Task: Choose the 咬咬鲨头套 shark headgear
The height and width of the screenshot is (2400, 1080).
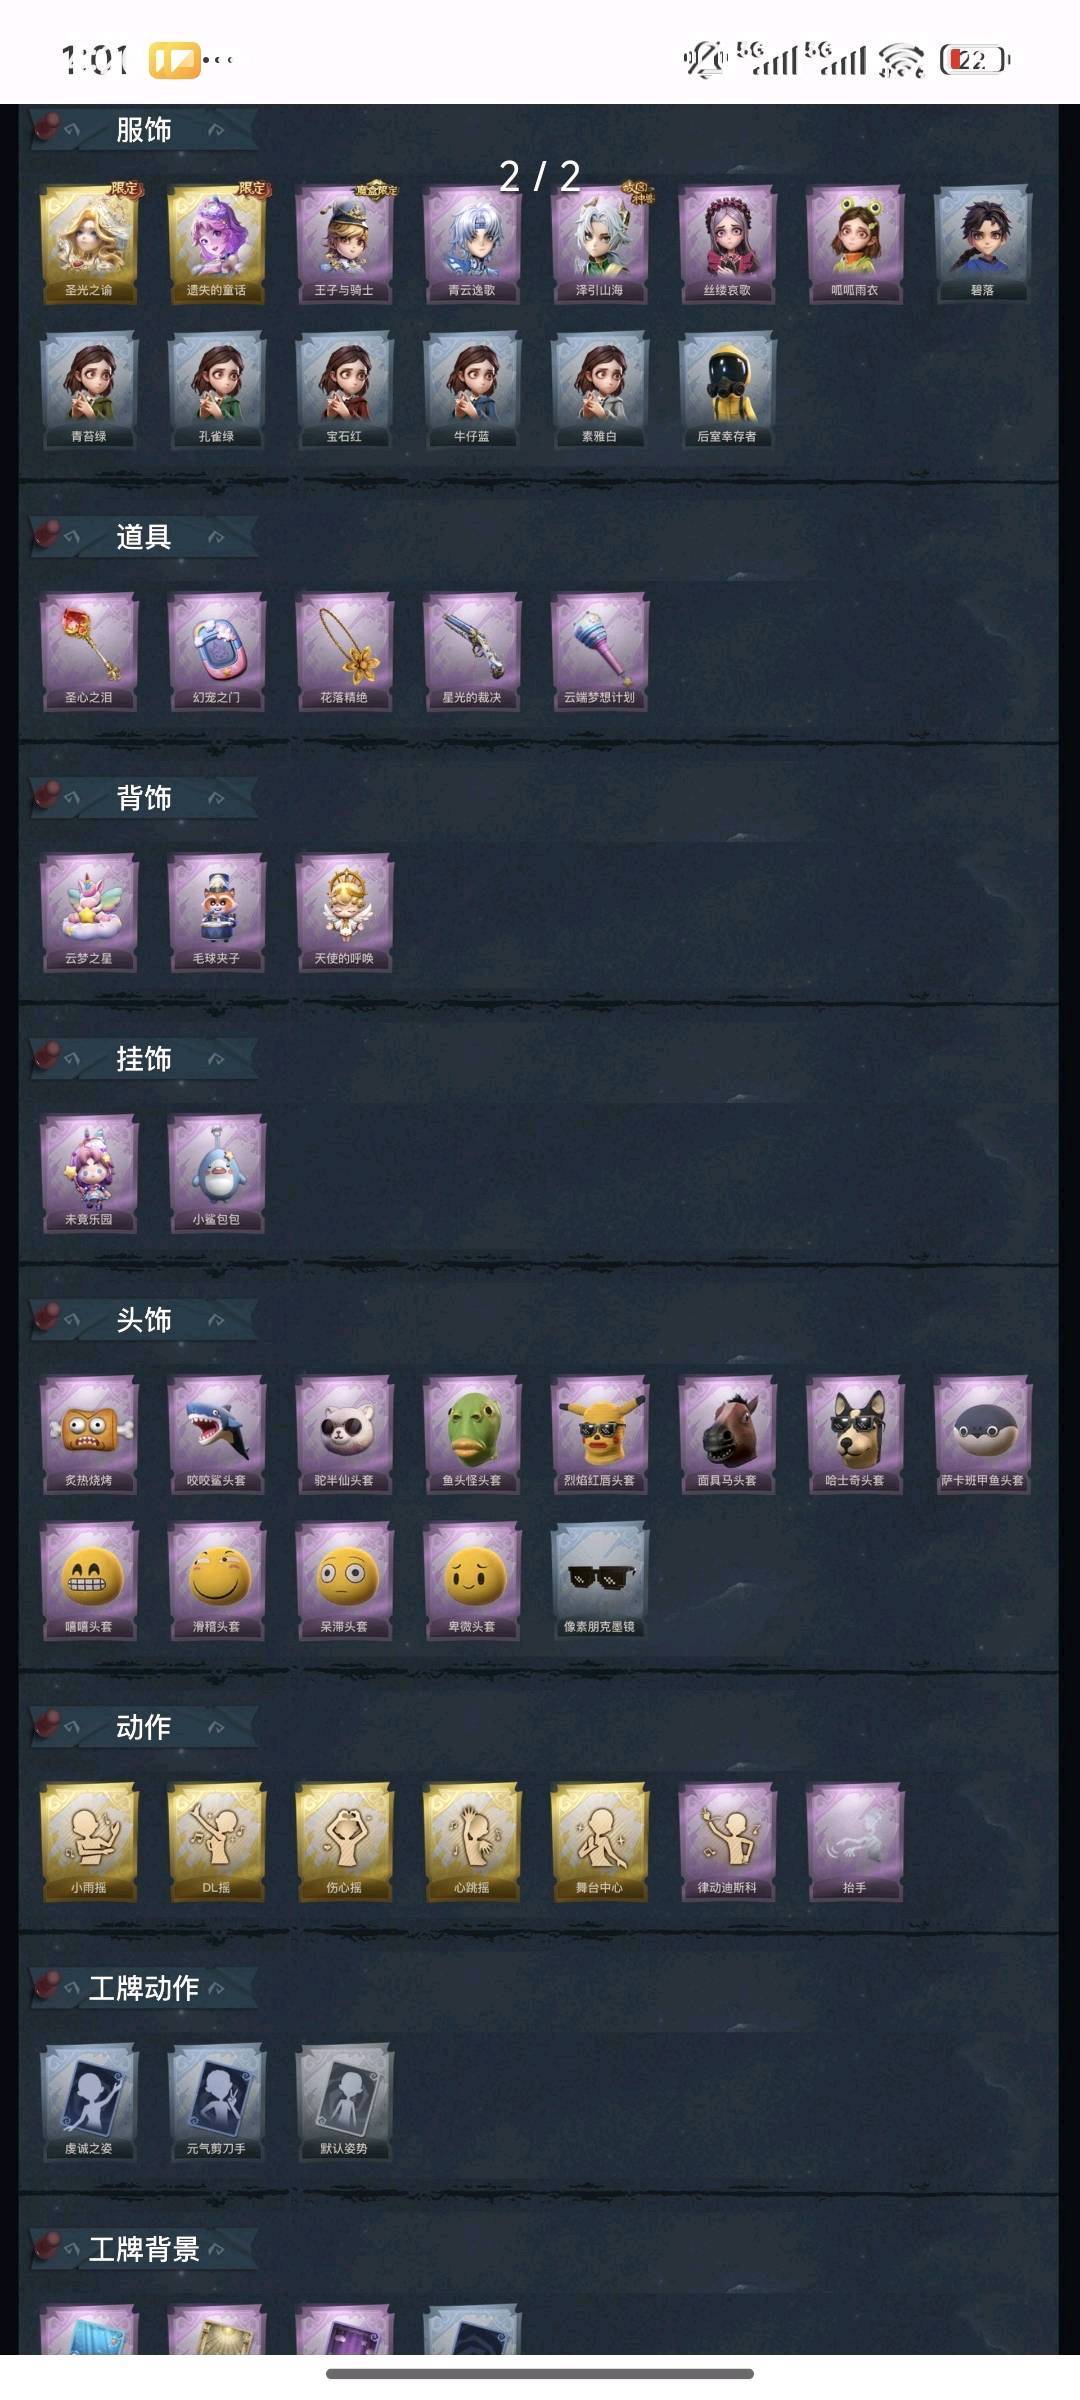Action: pyautogui.click(x=217, y=1434)
